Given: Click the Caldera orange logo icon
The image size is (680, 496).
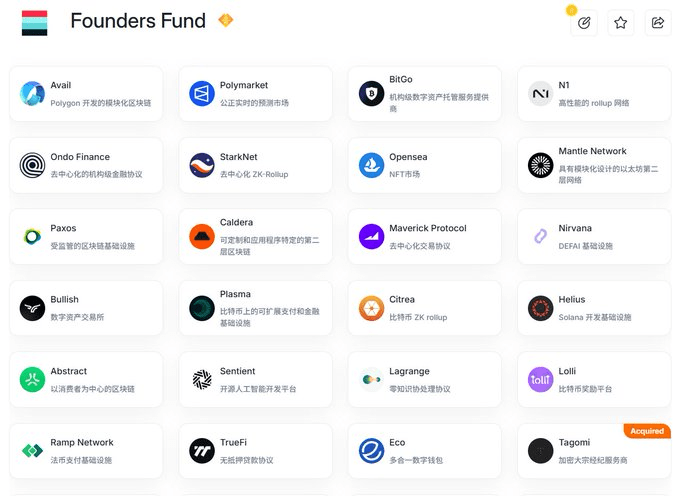Looking at the screenshot, I should coord(202,237).
